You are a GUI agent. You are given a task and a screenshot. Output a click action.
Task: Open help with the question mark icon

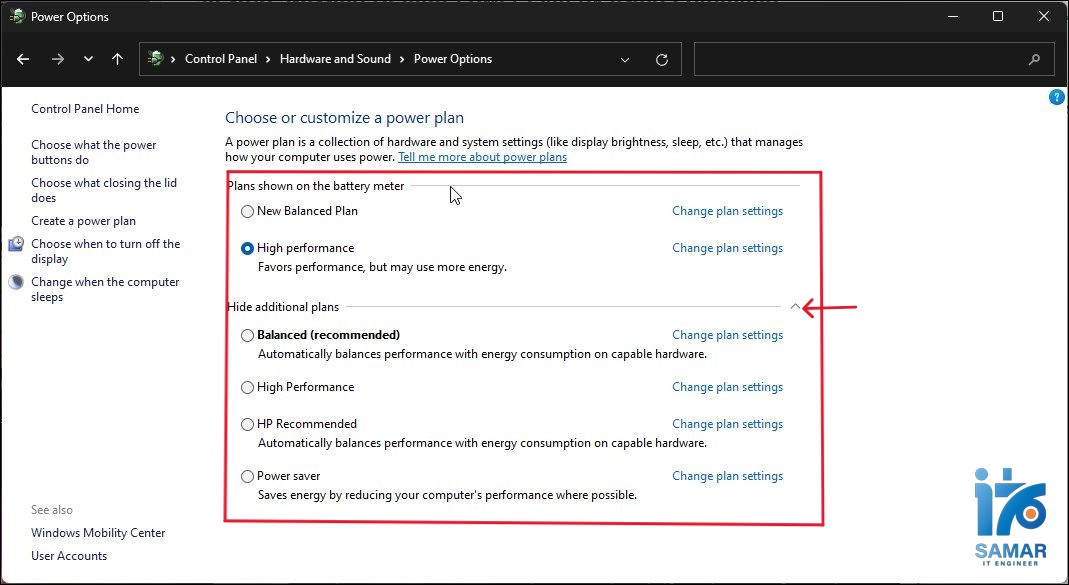point(1057,97)
